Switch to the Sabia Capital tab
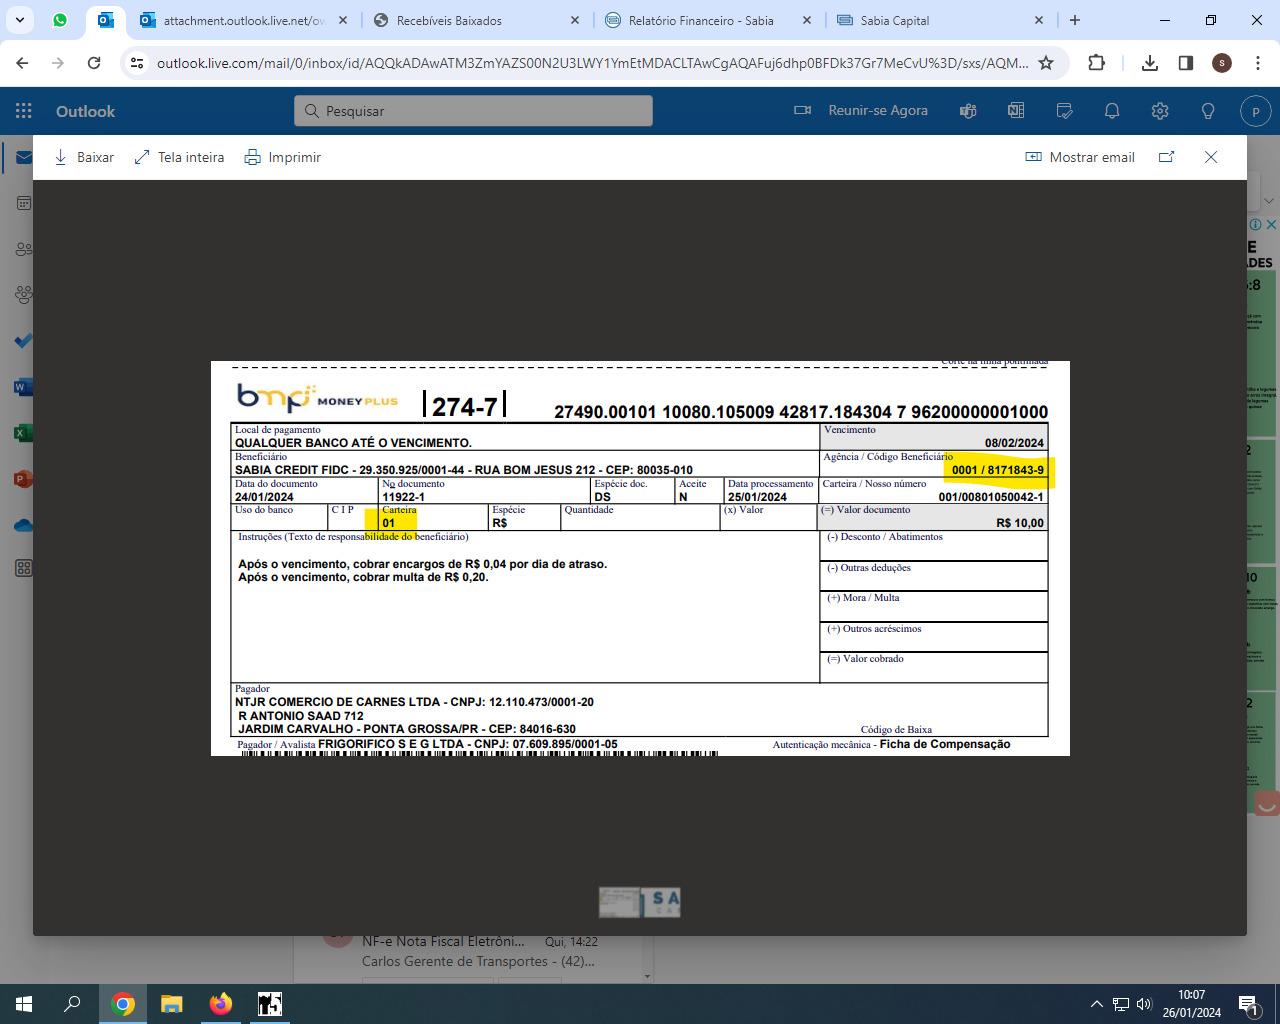Screen dimensions: 1280x1024 click(942, 20)
